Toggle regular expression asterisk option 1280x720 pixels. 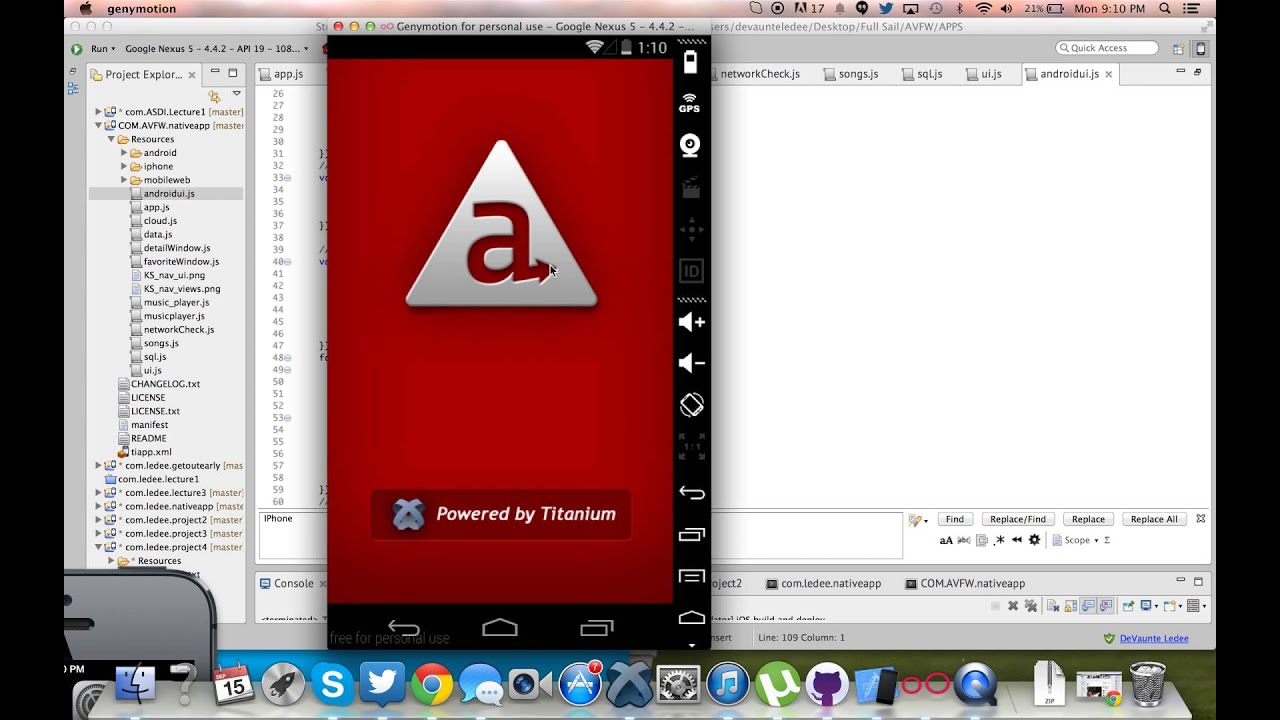point(999,540)
